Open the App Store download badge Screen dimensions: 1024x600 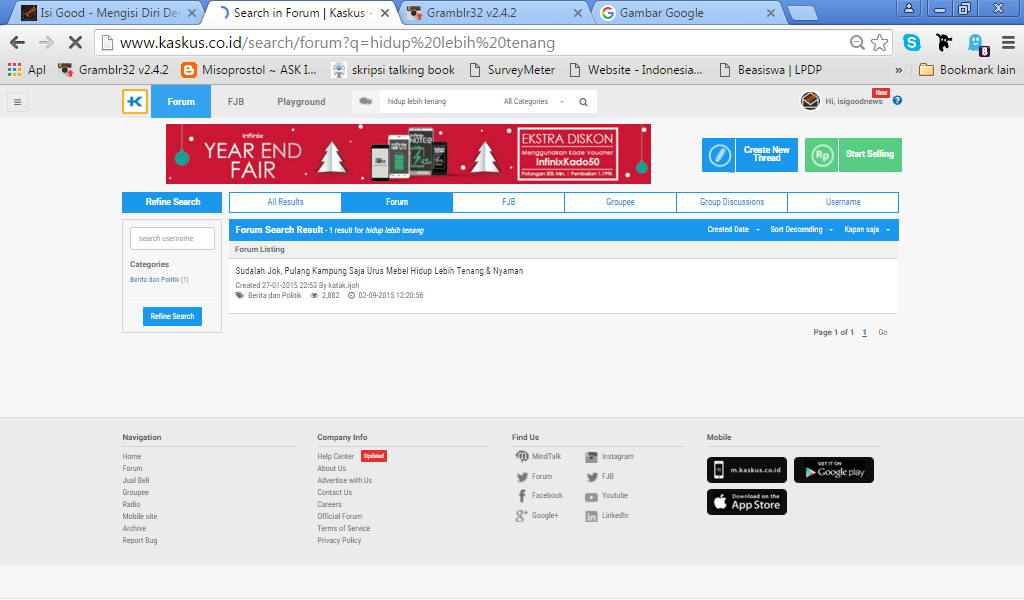(x=747, y=502)
